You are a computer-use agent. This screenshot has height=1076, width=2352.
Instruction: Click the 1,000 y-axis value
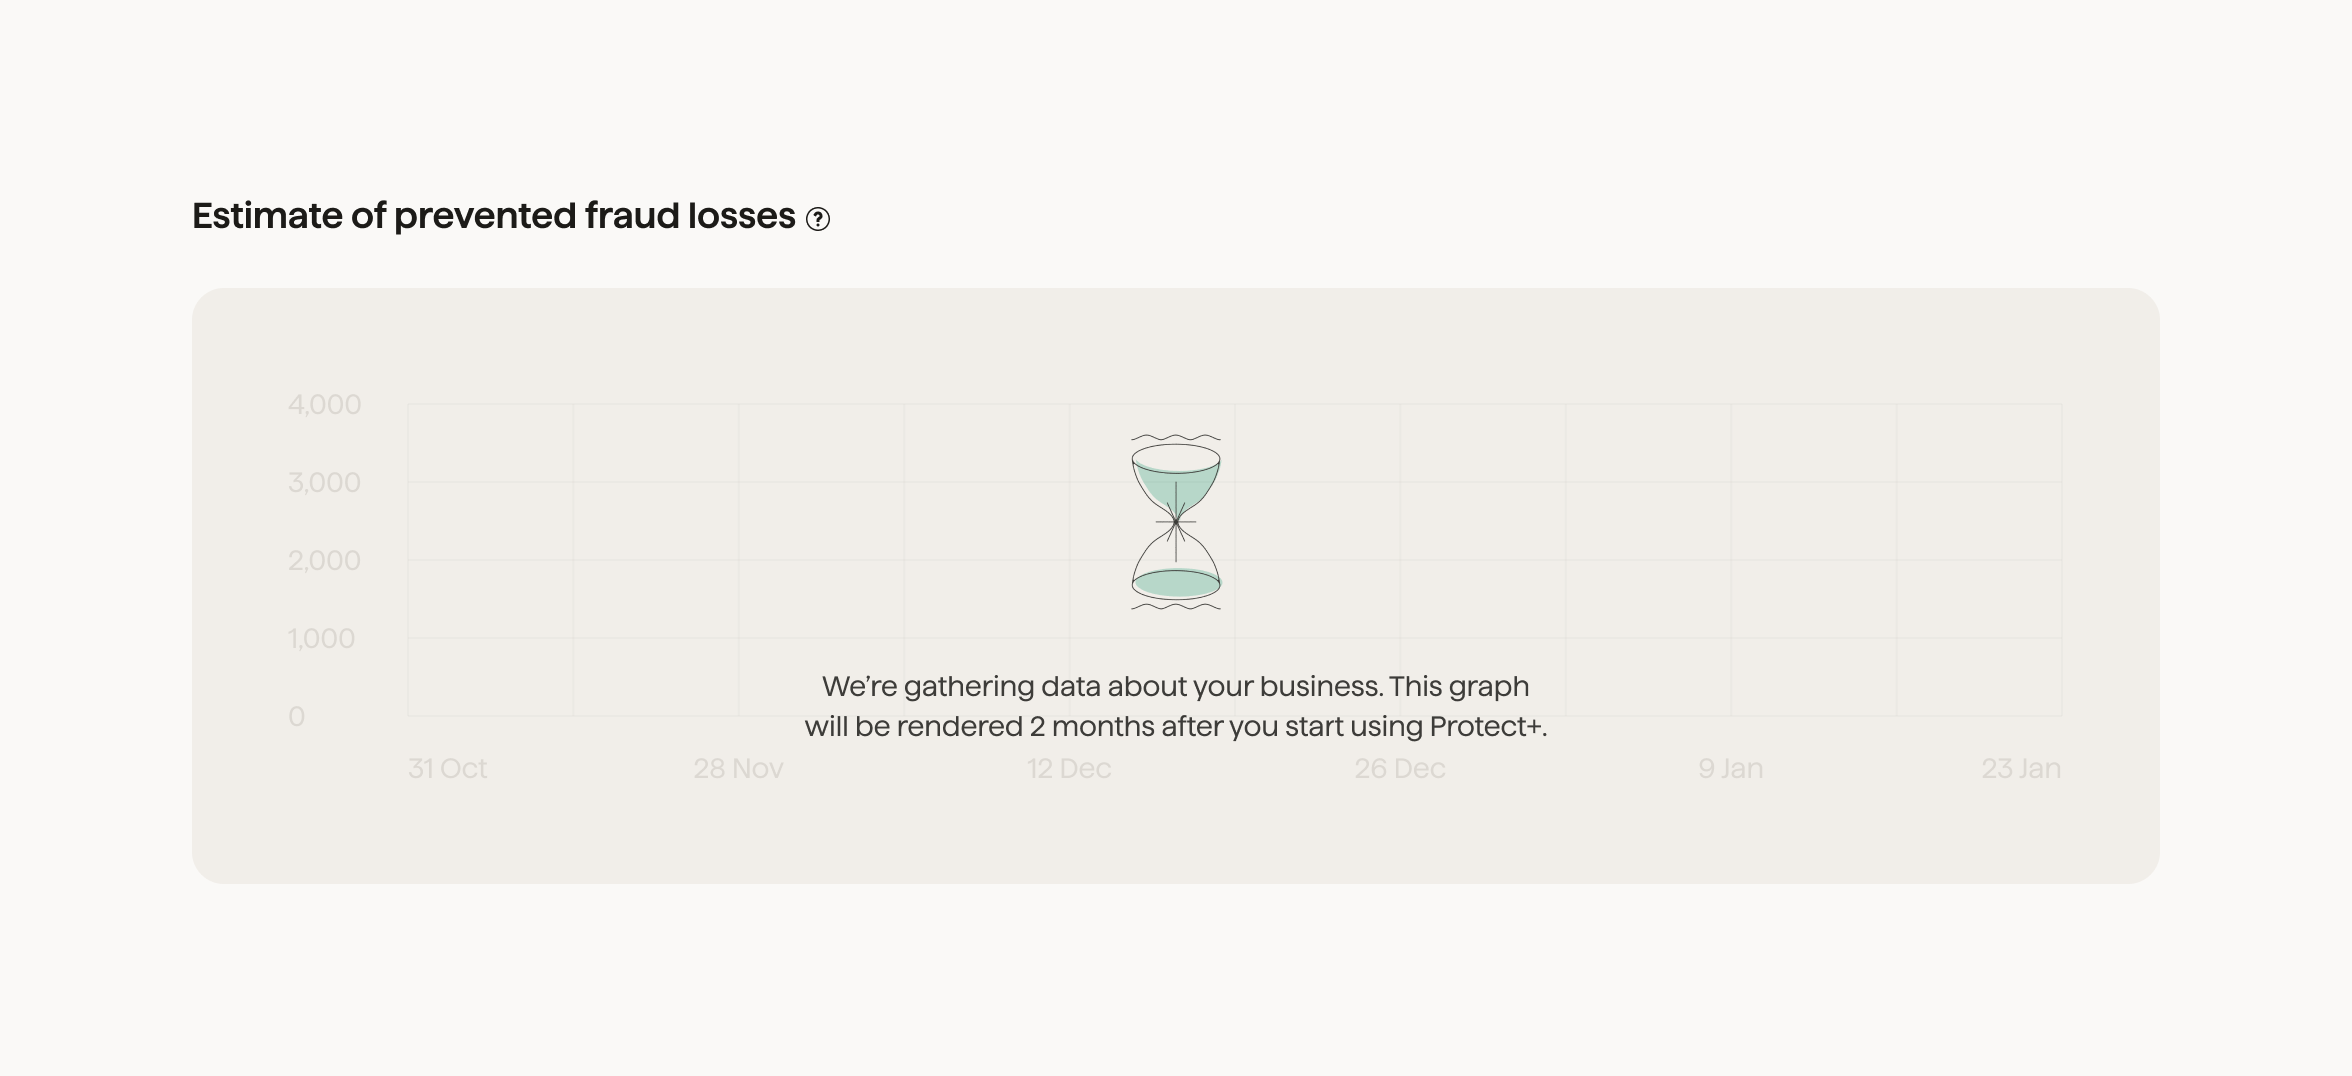[323, 638]
